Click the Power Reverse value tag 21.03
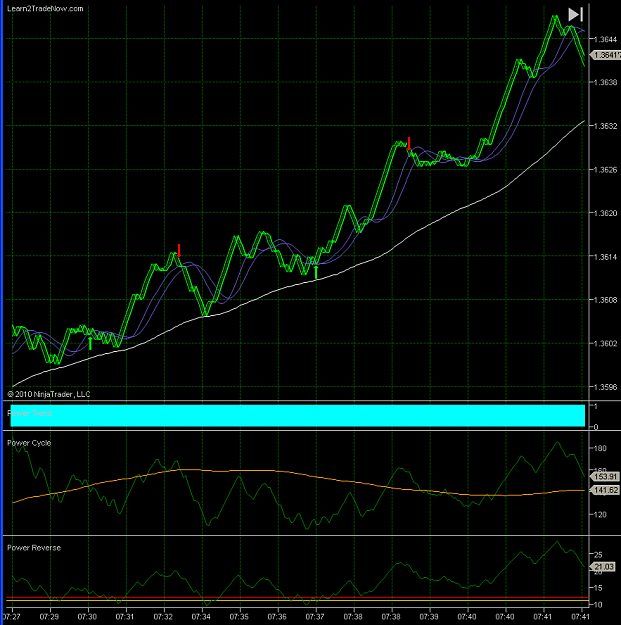Image resolution: width=621 pixels, height=625 pixels. click(x=602, y=566)
